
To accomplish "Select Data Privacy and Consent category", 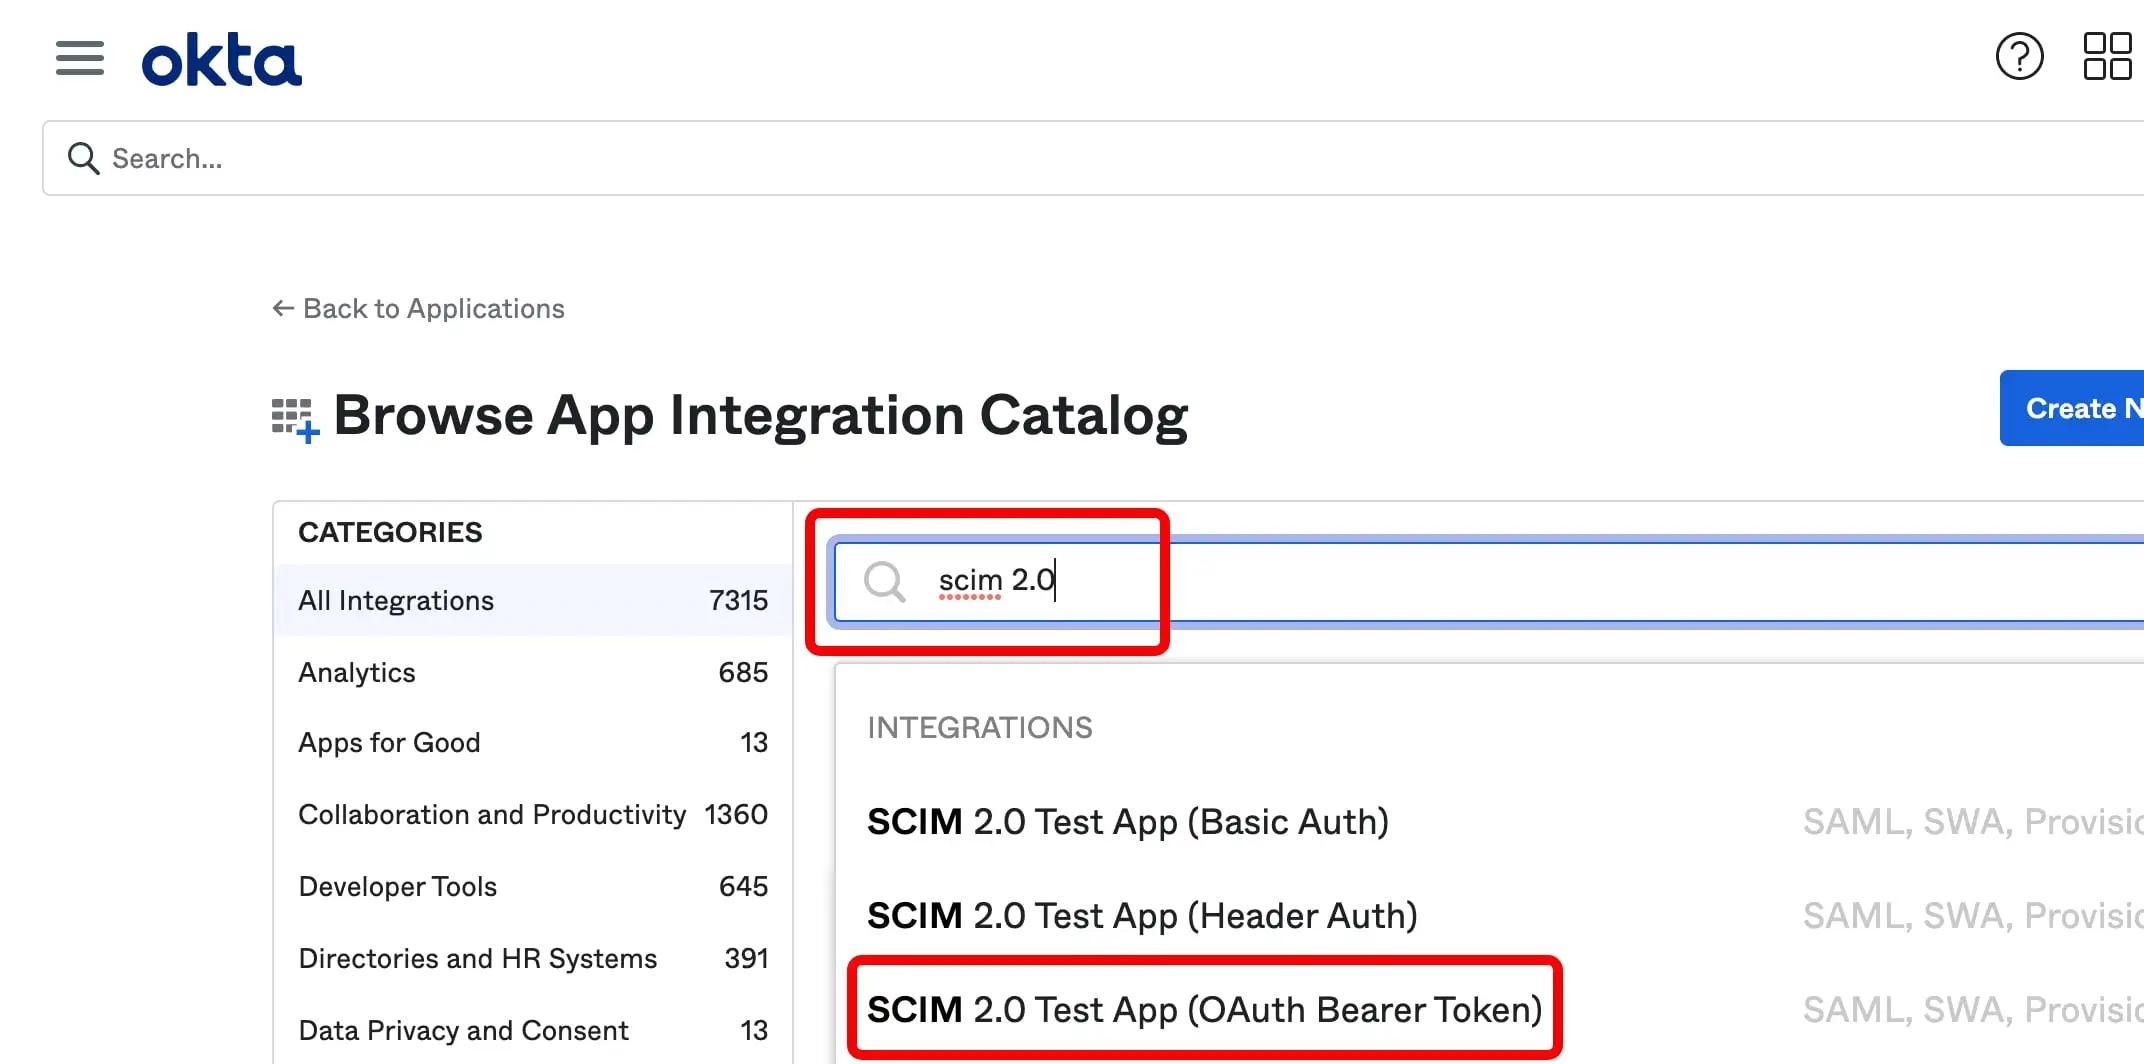I will [x=533, y=1030].
